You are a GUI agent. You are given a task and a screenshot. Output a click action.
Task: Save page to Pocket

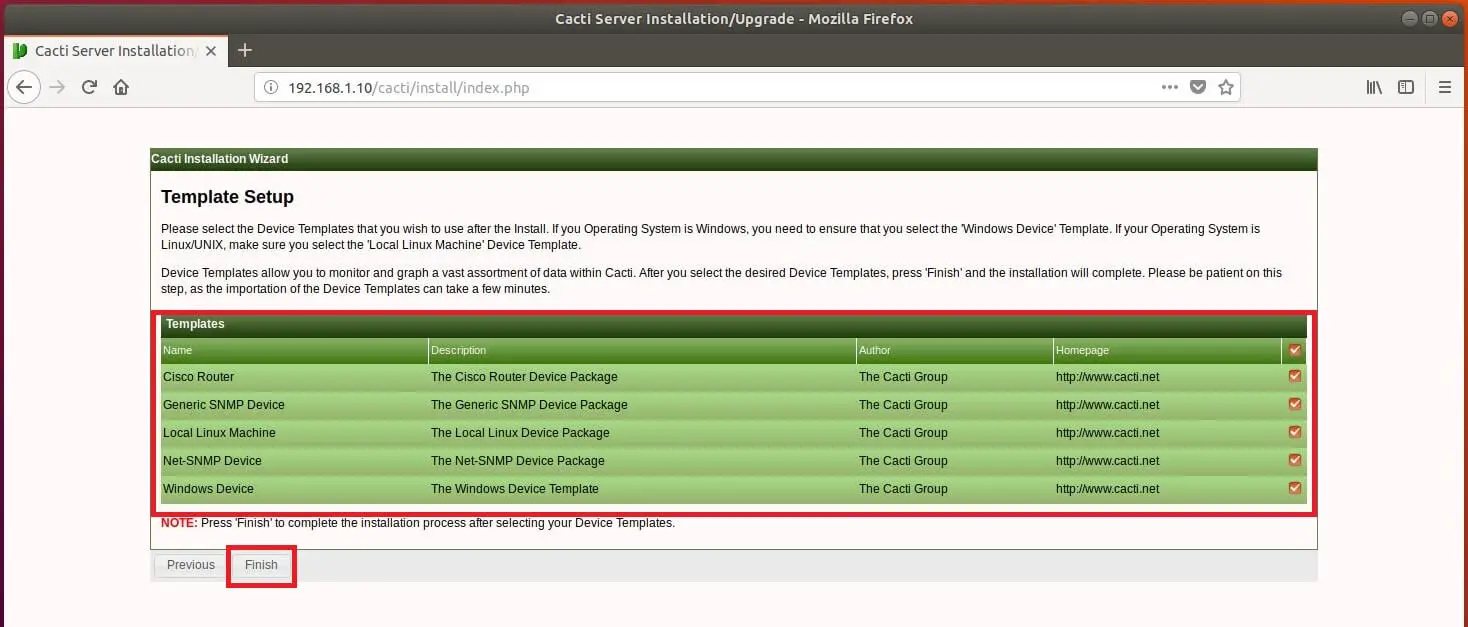coord(1198,87)
